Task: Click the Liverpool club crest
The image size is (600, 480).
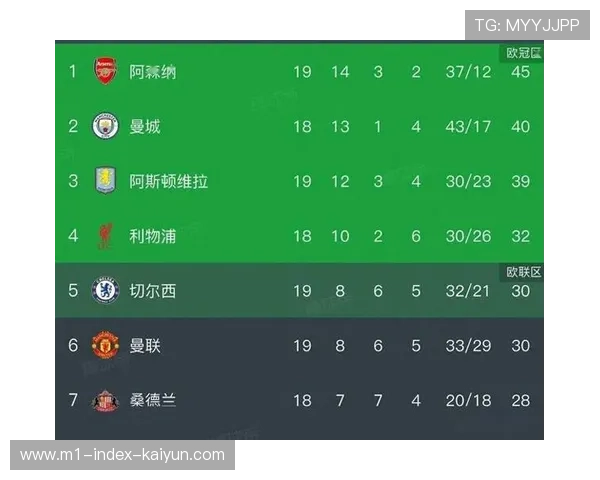Action: click(x=105, y=236)
